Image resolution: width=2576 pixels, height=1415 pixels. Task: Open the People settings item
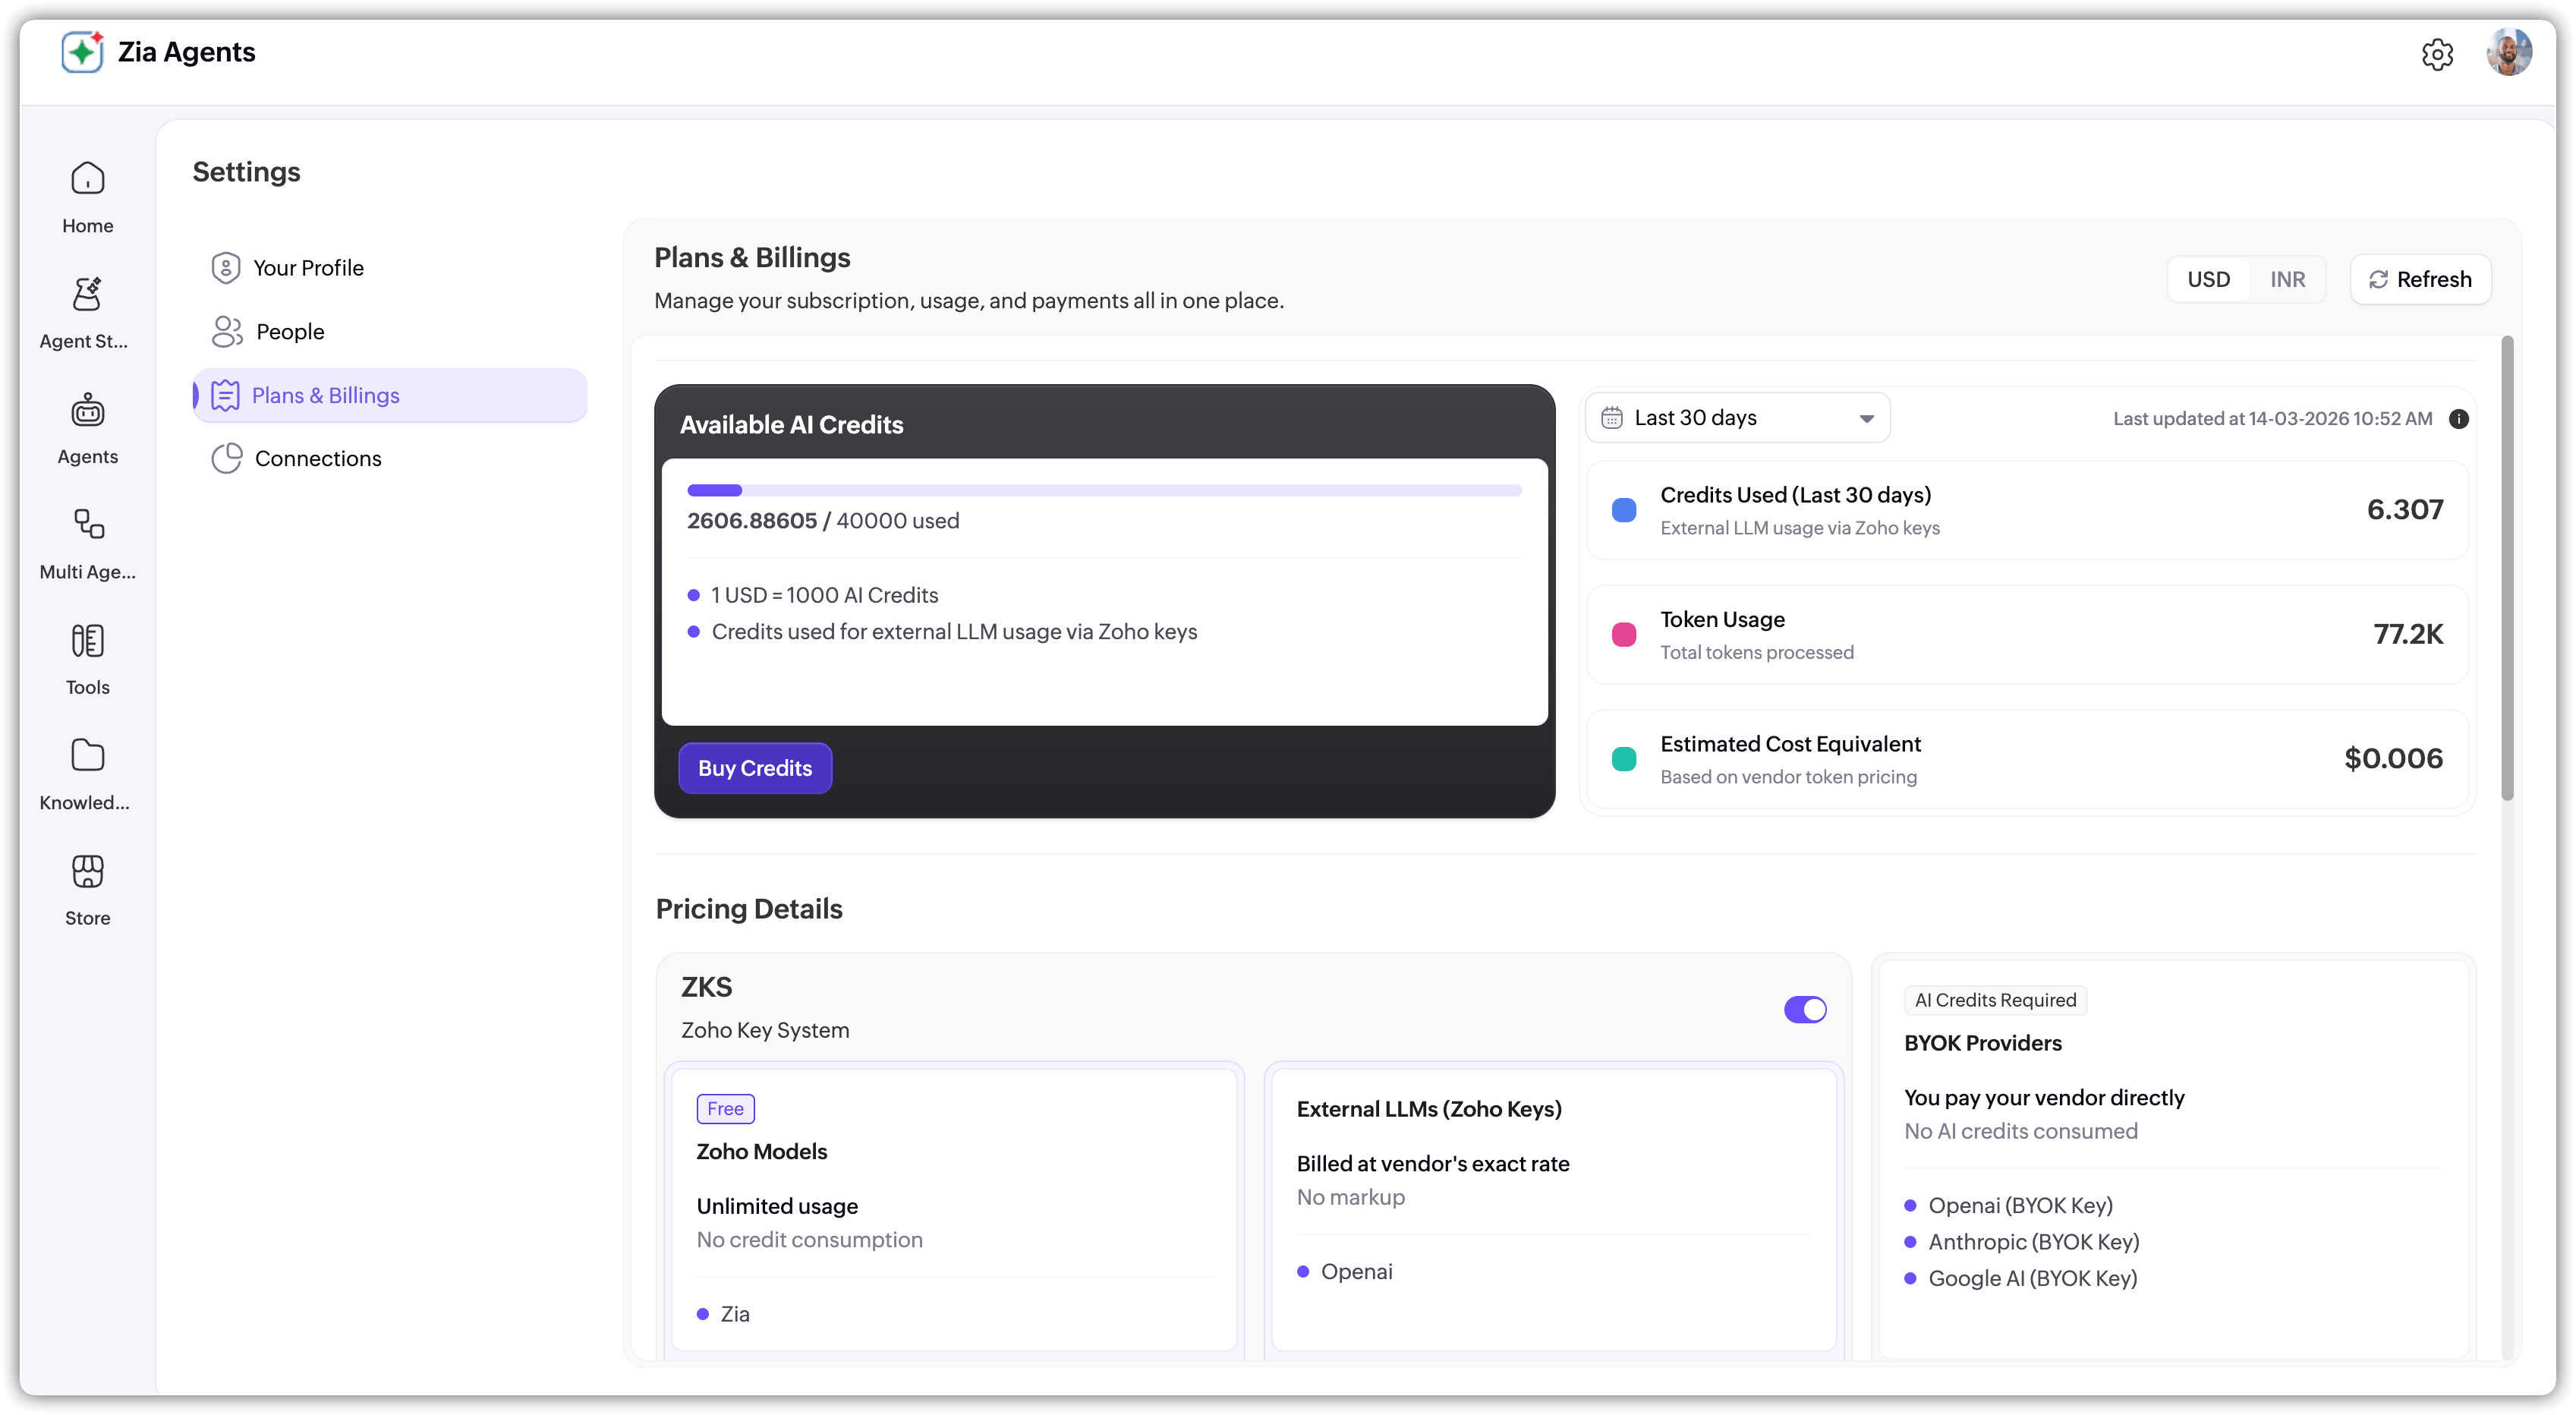290,331
